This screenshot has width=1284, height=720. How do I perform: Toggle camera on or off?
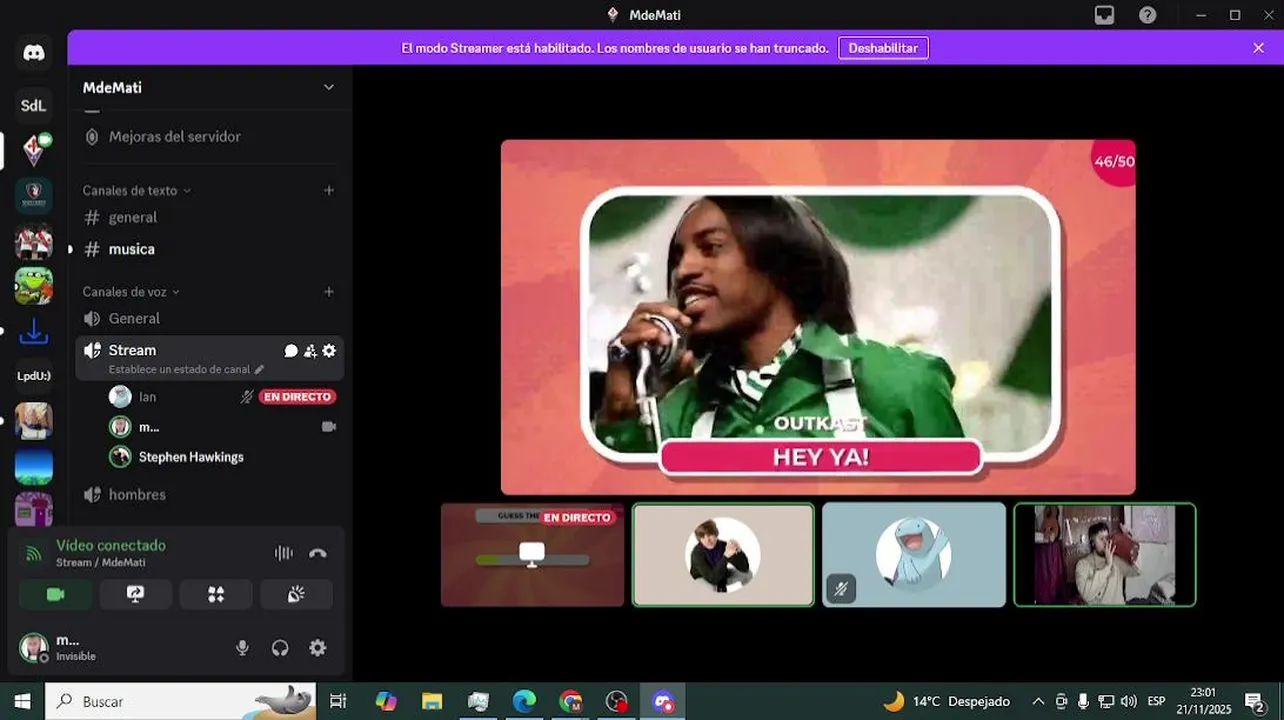[x=55, y=594]
